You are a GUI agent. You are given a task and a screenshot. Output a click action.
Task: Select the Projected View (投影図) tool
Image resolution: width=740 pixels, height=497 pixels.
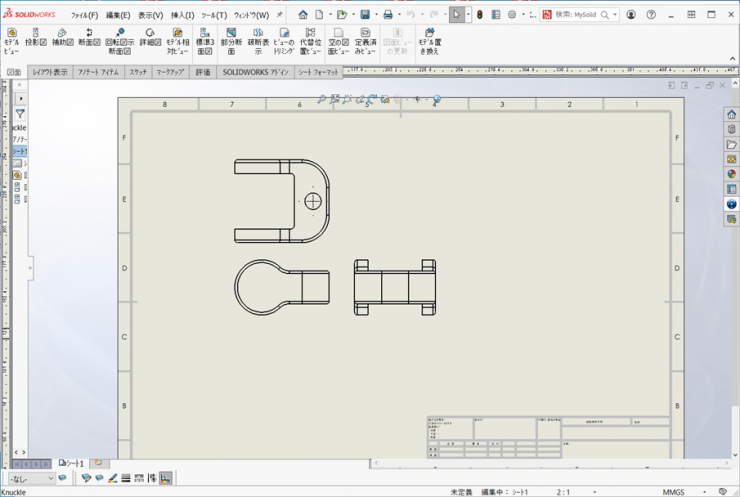[x=36, y=38]
